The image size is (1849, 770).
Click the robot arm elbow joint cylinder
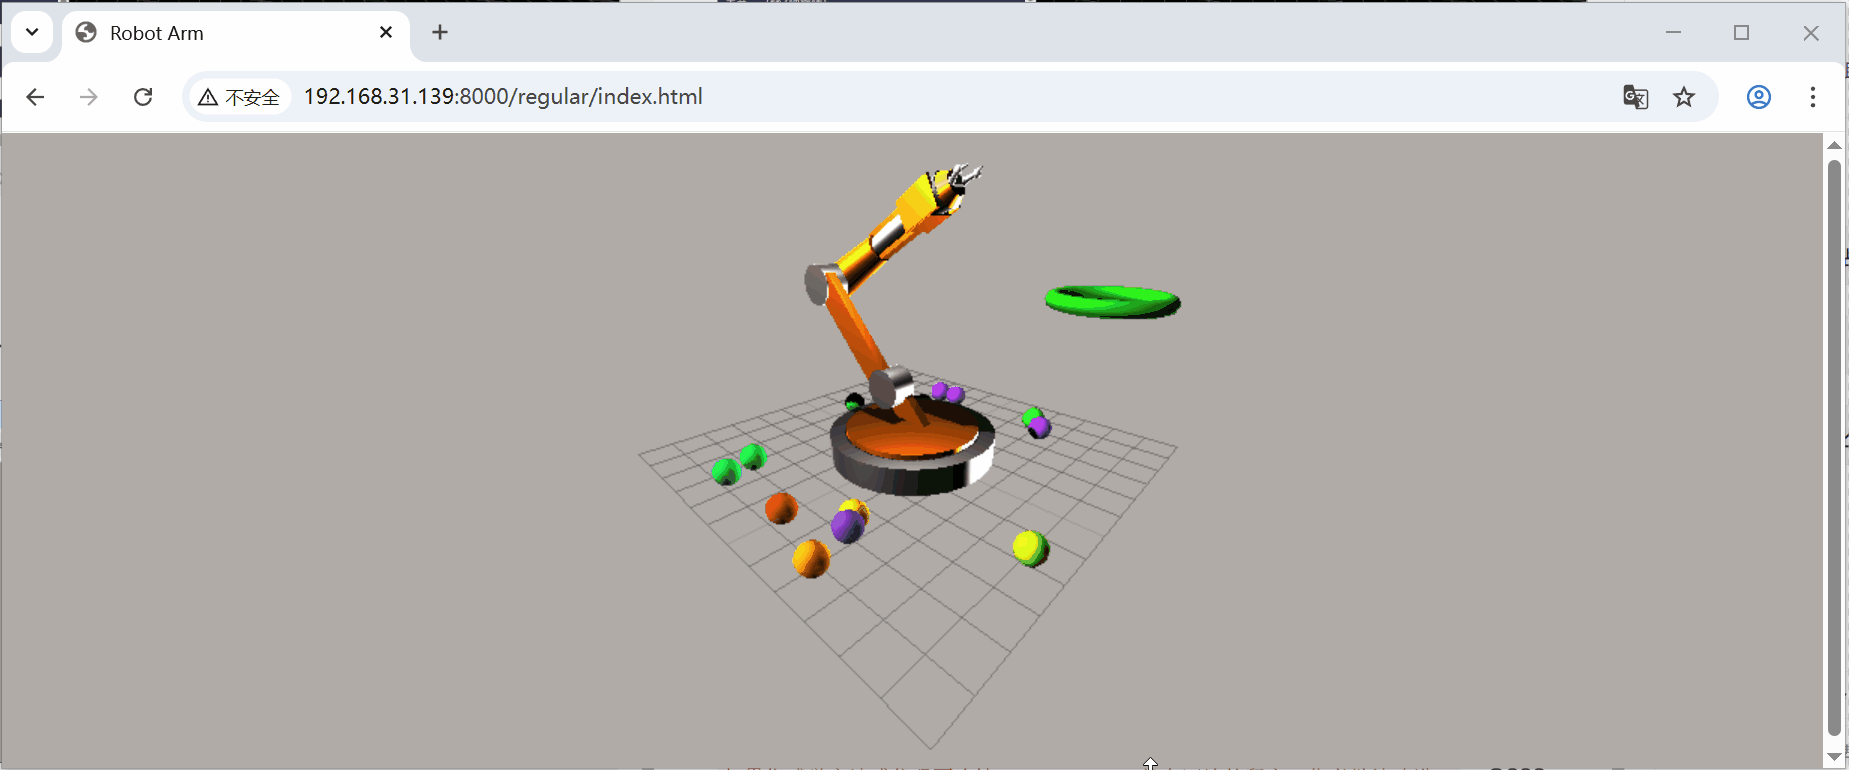(x=822, y=283)
